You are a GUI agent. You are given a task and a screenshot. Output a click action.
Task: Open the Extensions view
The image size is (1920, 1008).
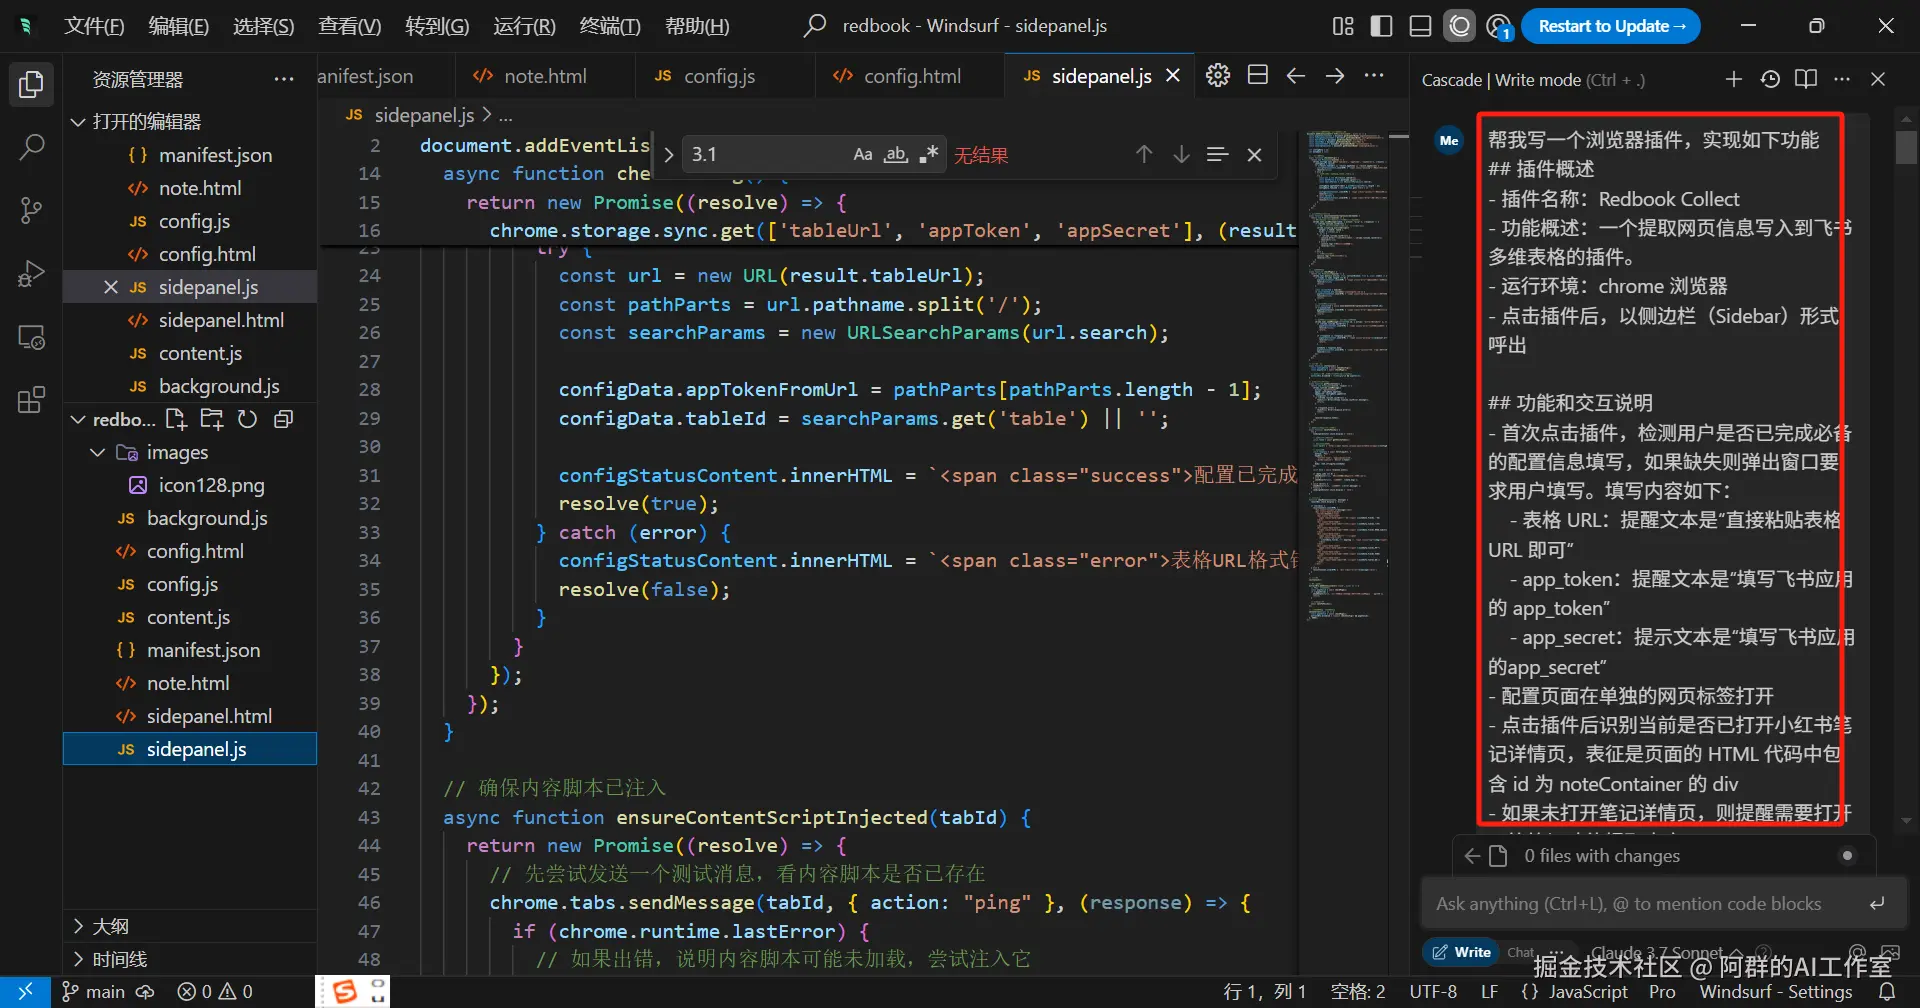click(31, 400)
